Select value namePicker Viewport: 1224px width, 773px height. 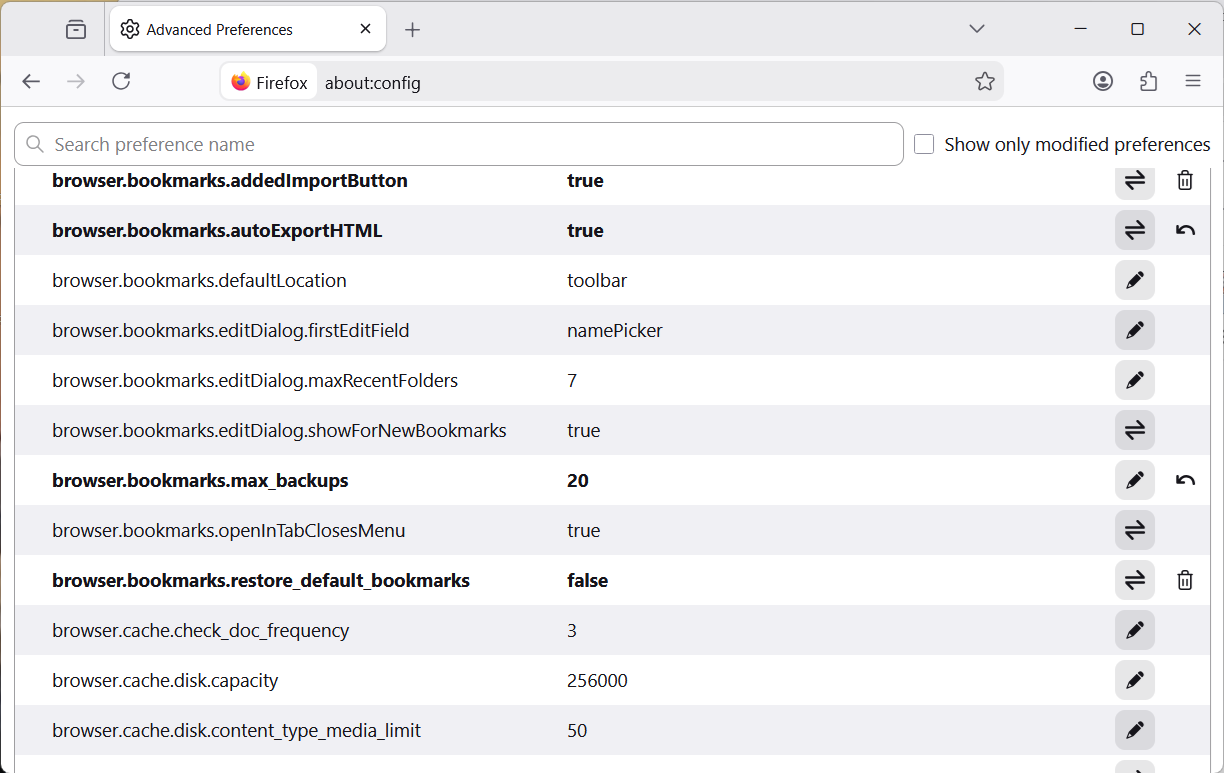pyautogui.click(x=615, y=331)
